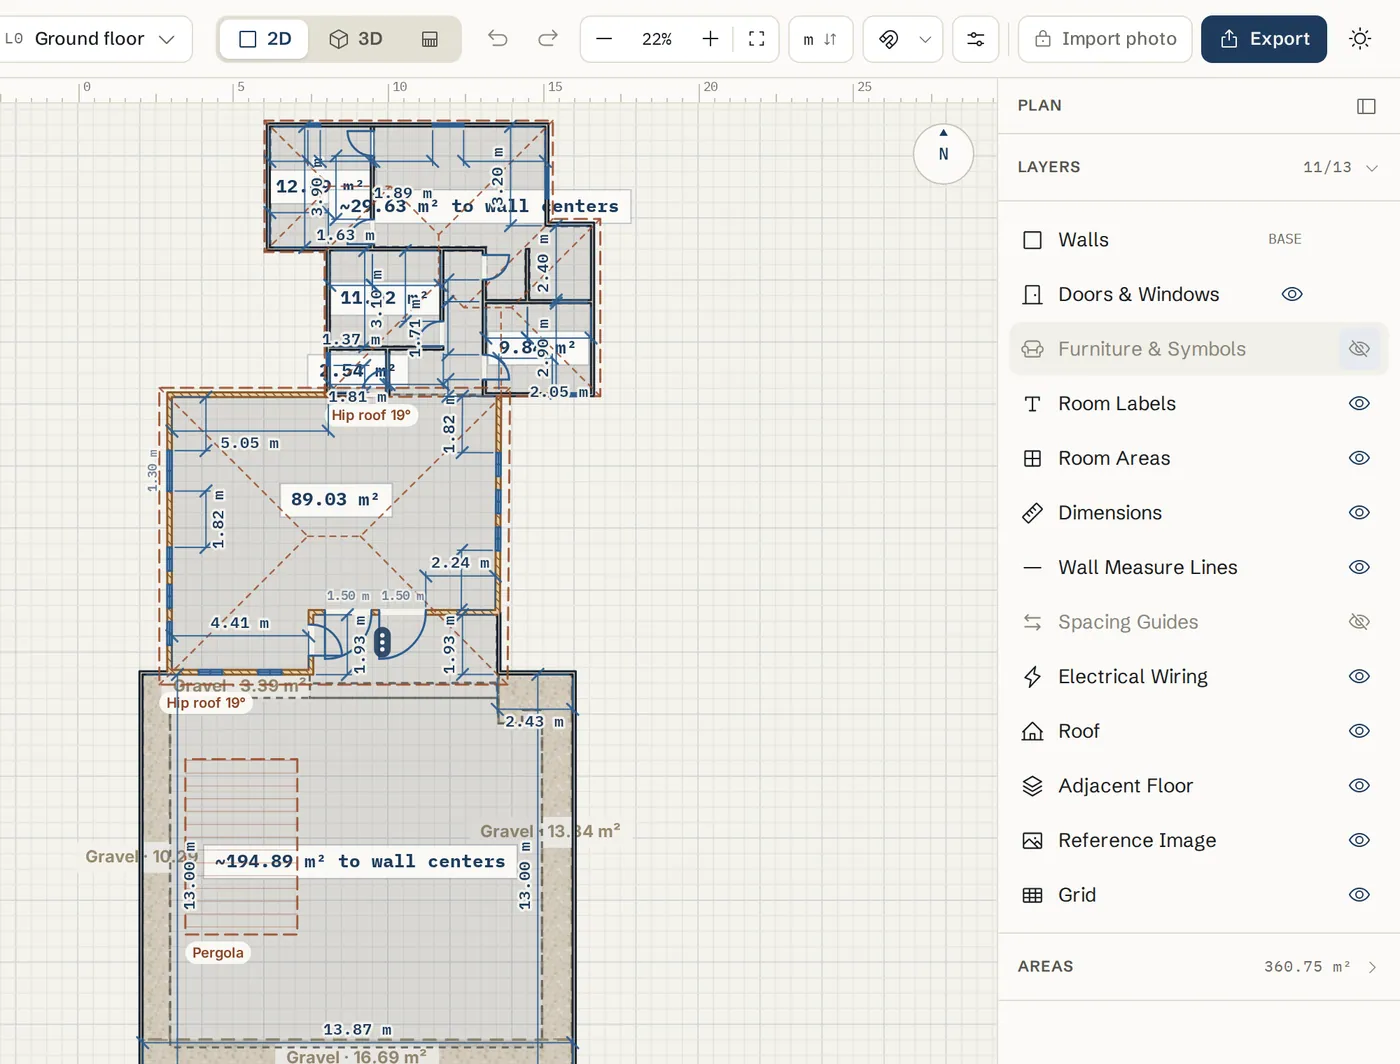Undo the last action
1400x1064 pixels.
(498, 39)
